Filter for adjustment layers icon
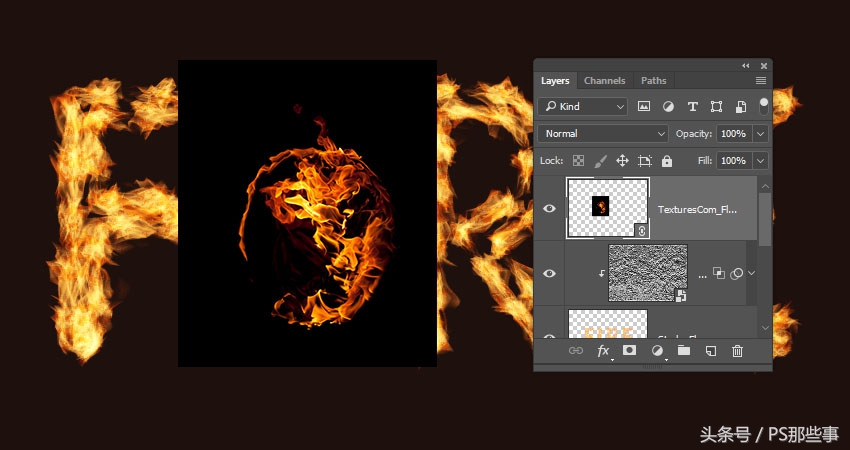Image resolution: width=850 pixels, height=450 pixels. [x=668, y=107]
